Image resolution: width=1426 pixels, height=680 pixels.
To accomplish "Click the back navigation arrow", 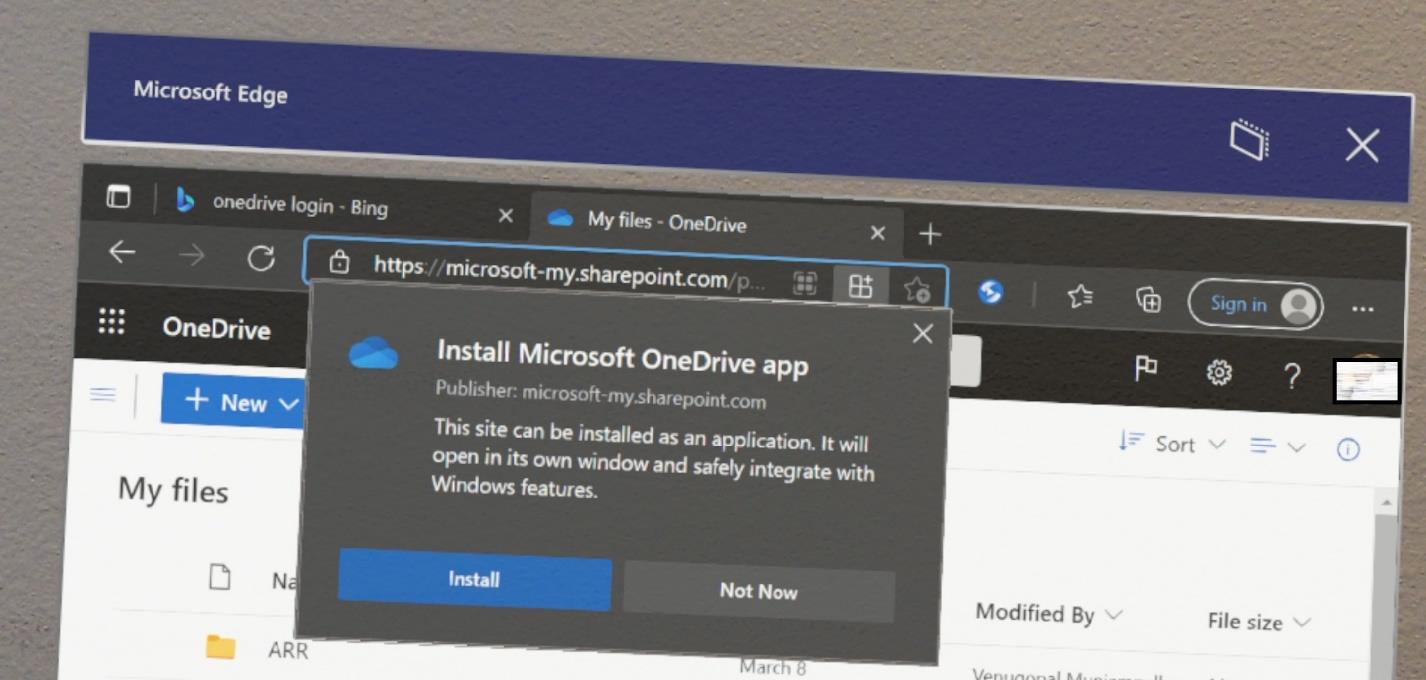I will (x=122, y=253).
